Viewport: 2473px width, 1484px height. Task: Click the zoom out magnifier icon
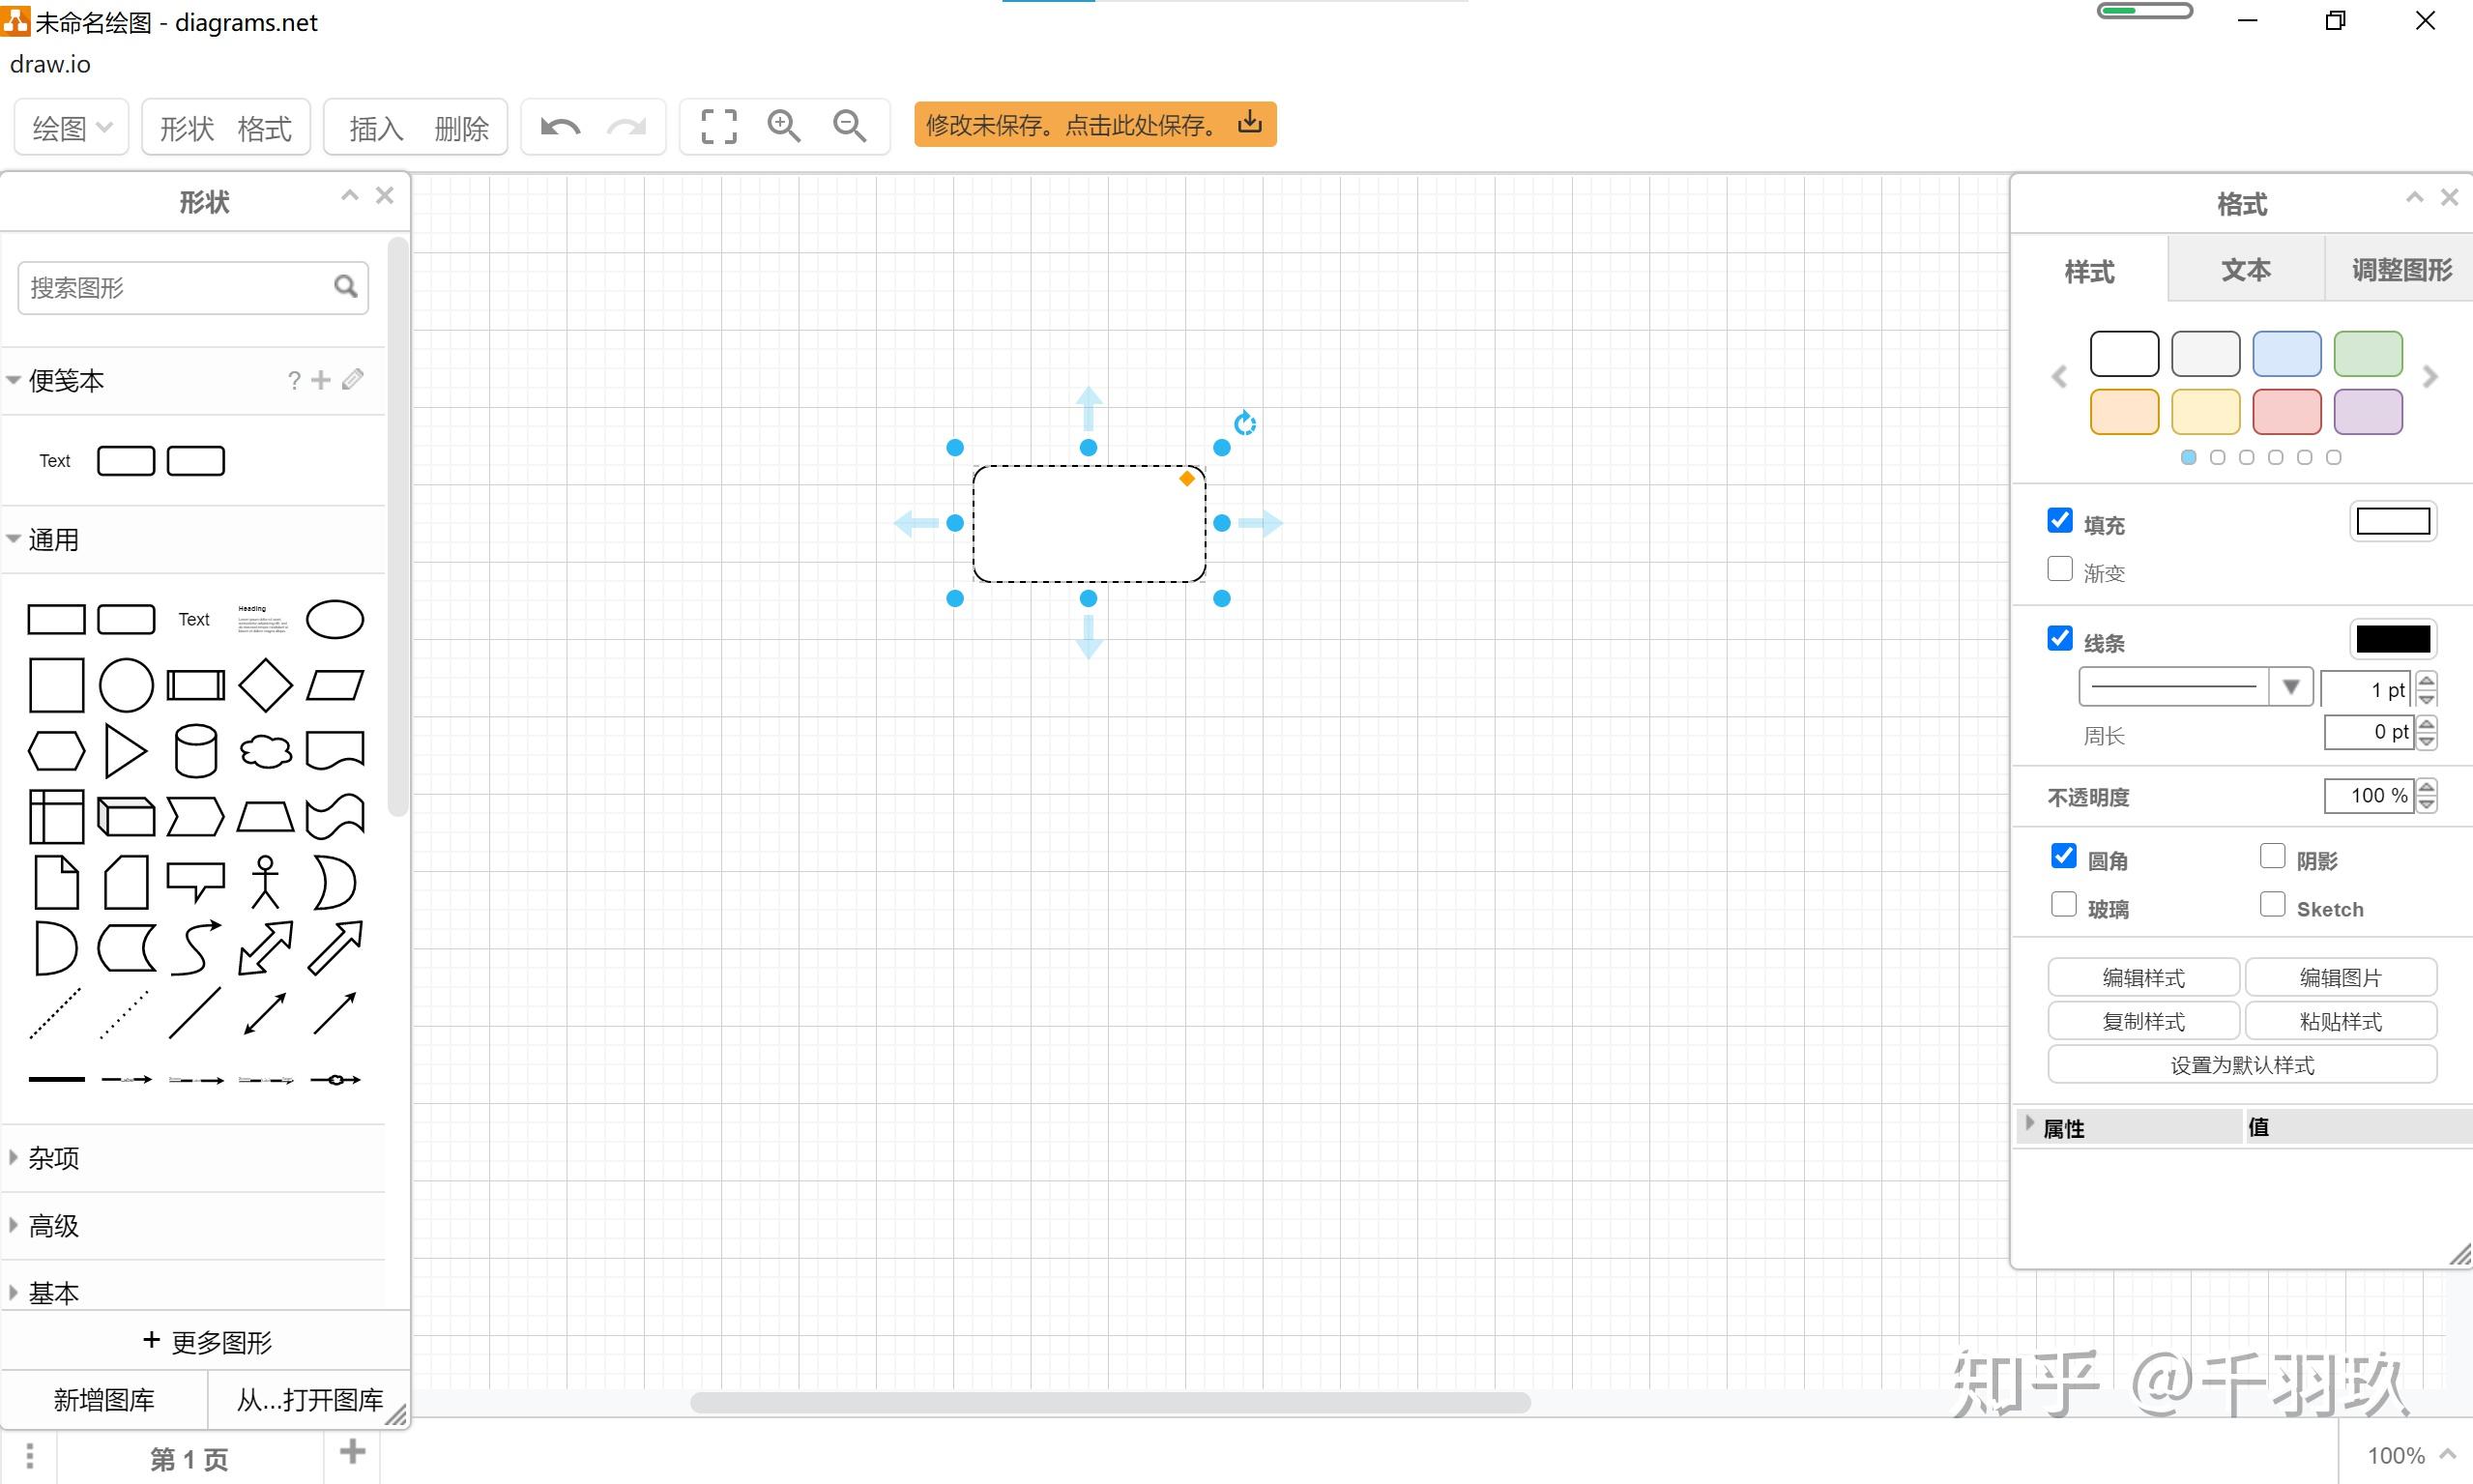tap(849, 127)
